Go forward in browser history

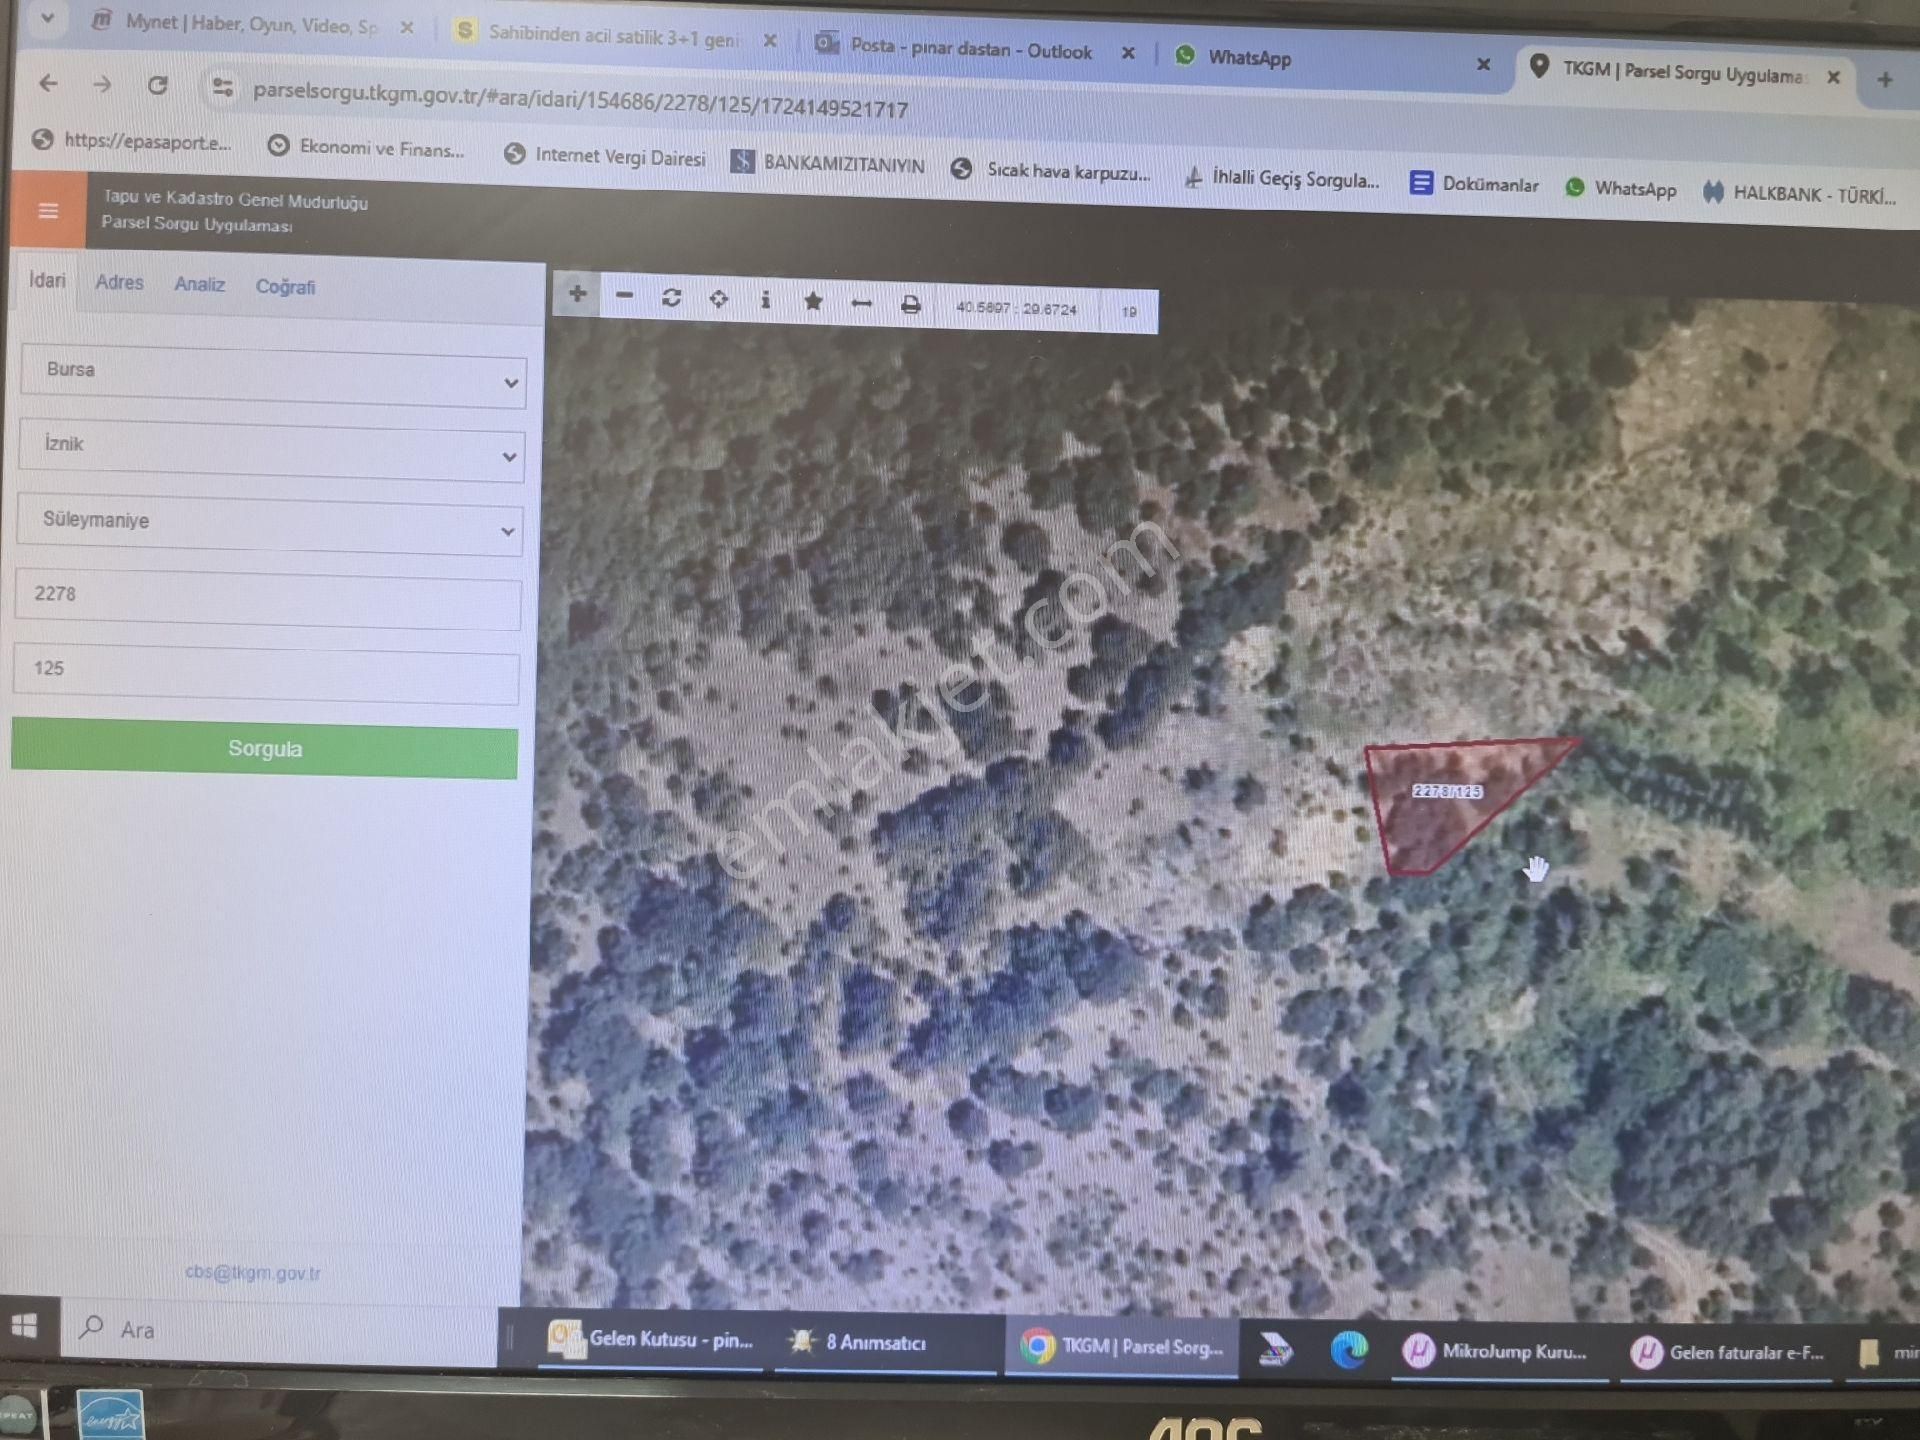tap(102, 85)
